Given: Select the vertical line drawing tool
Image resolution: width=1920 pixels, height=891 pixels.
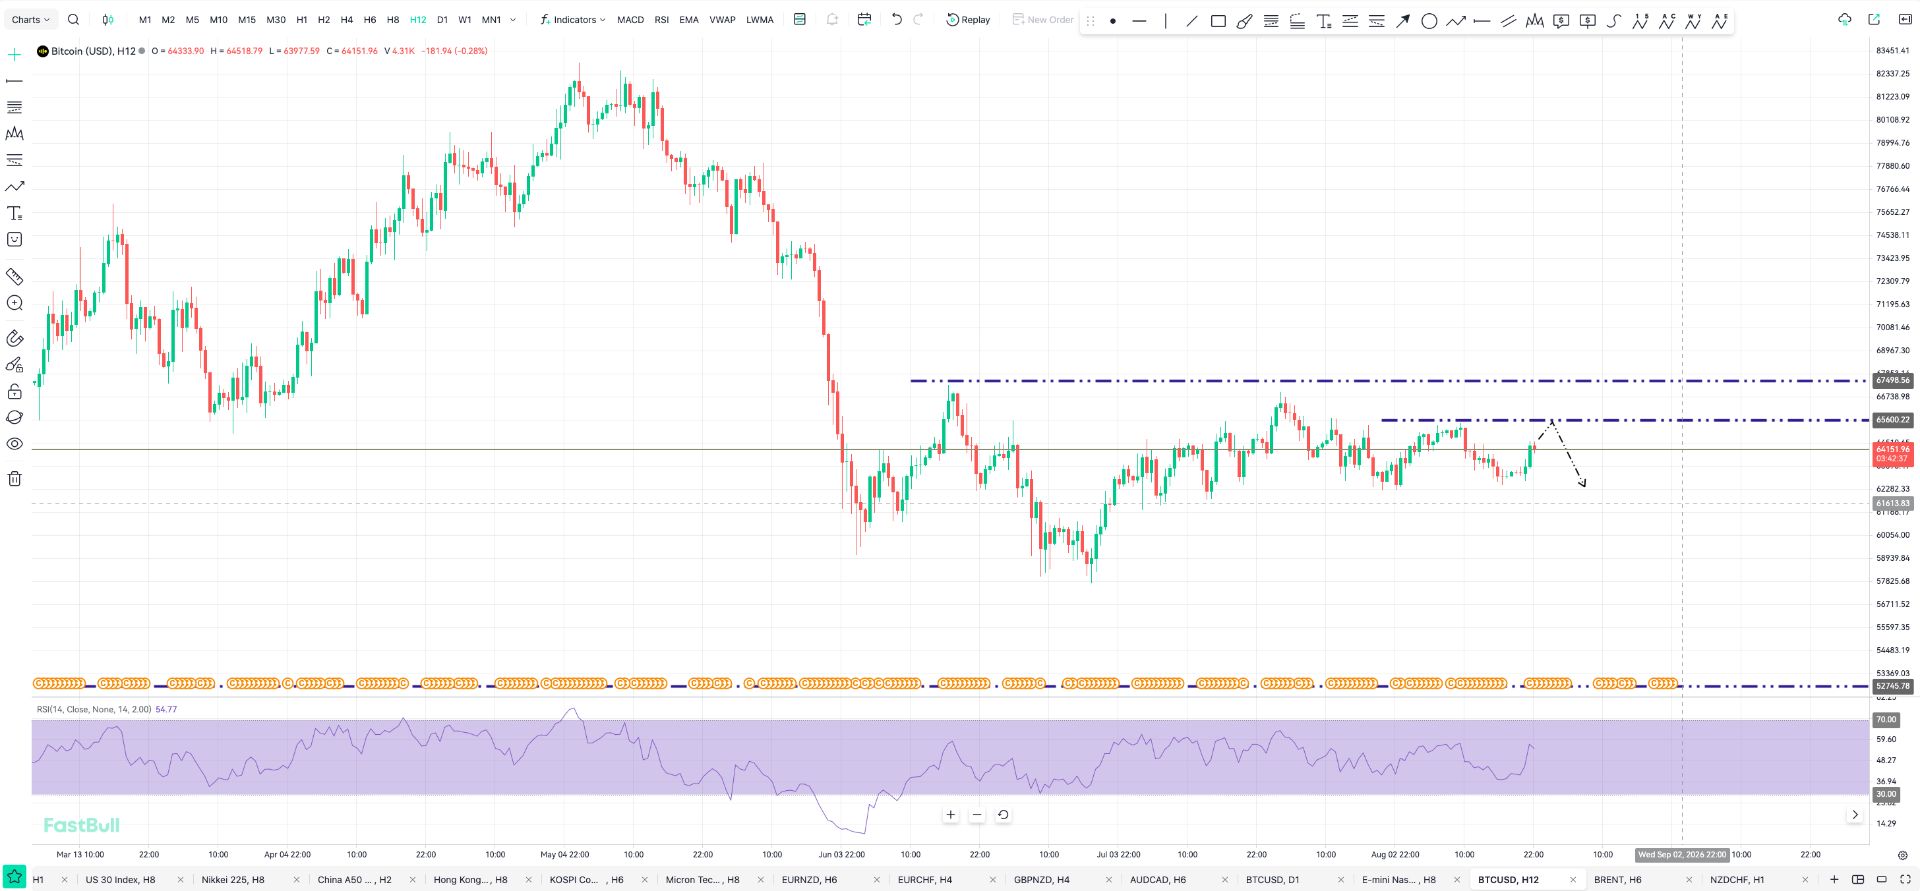Looking at the screenshot, I should tap(1165, 21).
